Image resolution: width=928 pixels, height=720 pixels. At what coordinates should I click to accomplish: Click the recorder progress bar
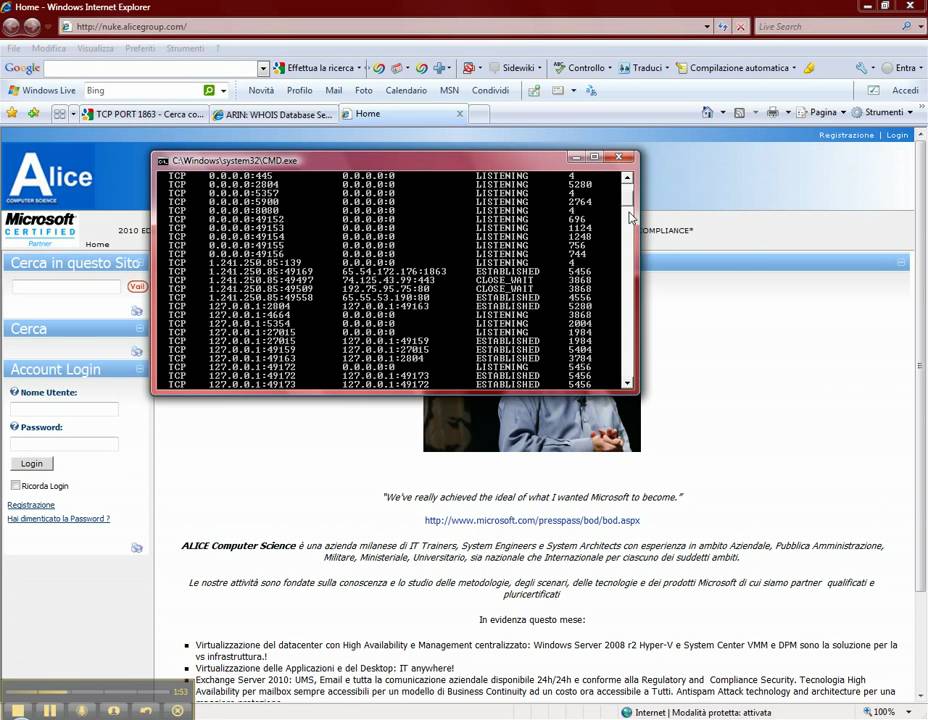click(x=88, y=691)
